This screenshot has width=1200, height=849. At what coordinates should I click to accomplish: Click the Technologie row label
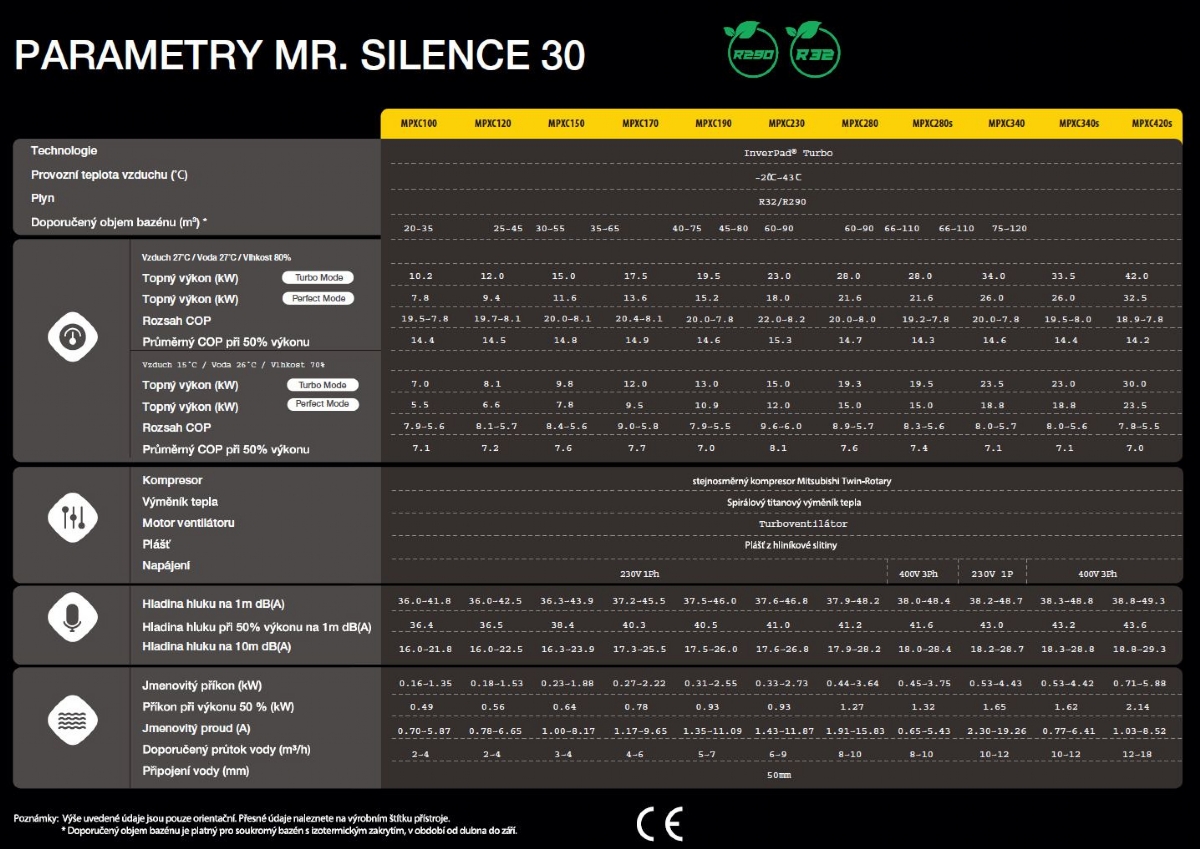[64, 151]
